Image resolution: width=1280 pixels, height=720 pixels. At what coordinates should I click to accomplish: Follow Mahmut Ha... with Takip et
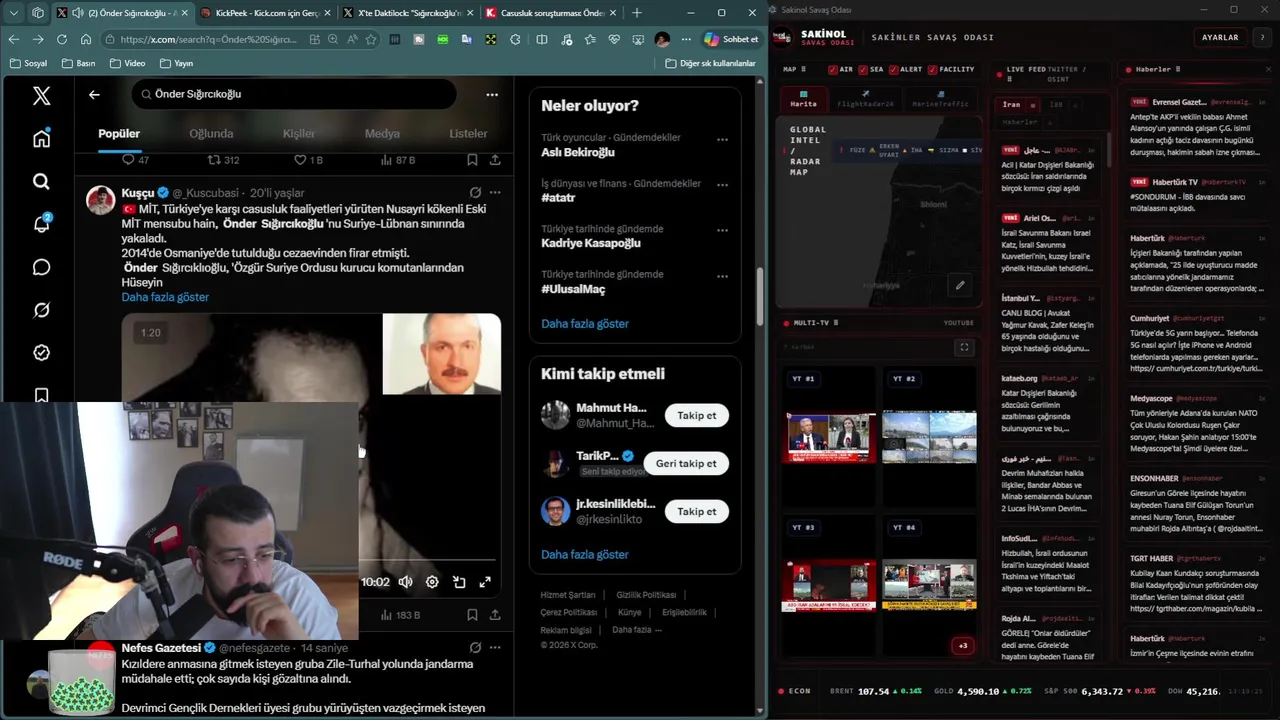click(697, 416)
